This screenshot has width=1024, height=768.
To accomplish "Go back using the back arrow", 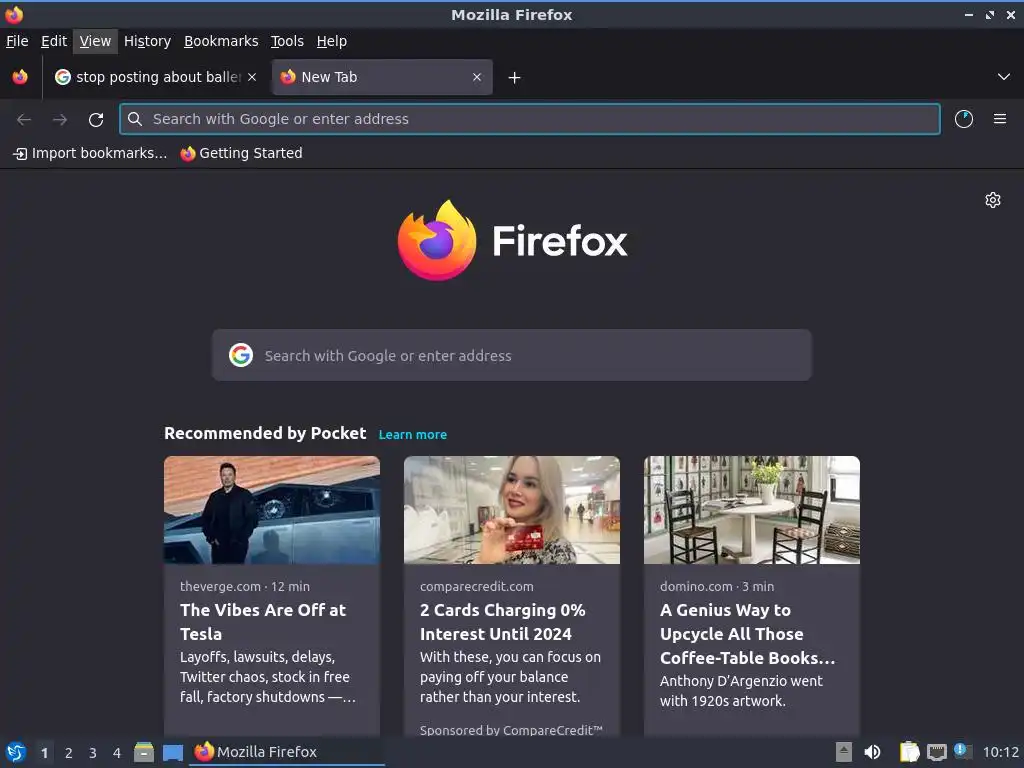I will point(24,120).
